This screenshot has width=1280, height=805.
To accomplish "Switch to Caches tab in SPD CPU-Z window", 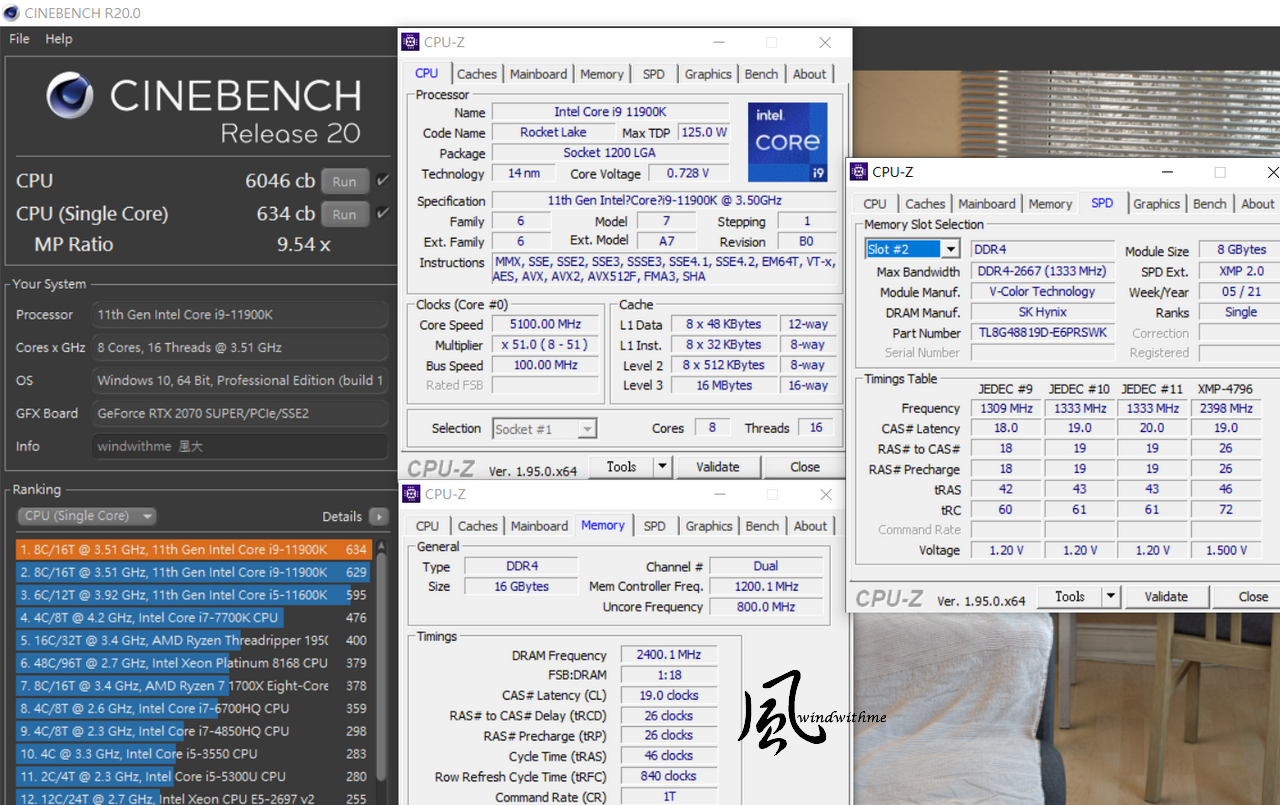I will (925, 204).
